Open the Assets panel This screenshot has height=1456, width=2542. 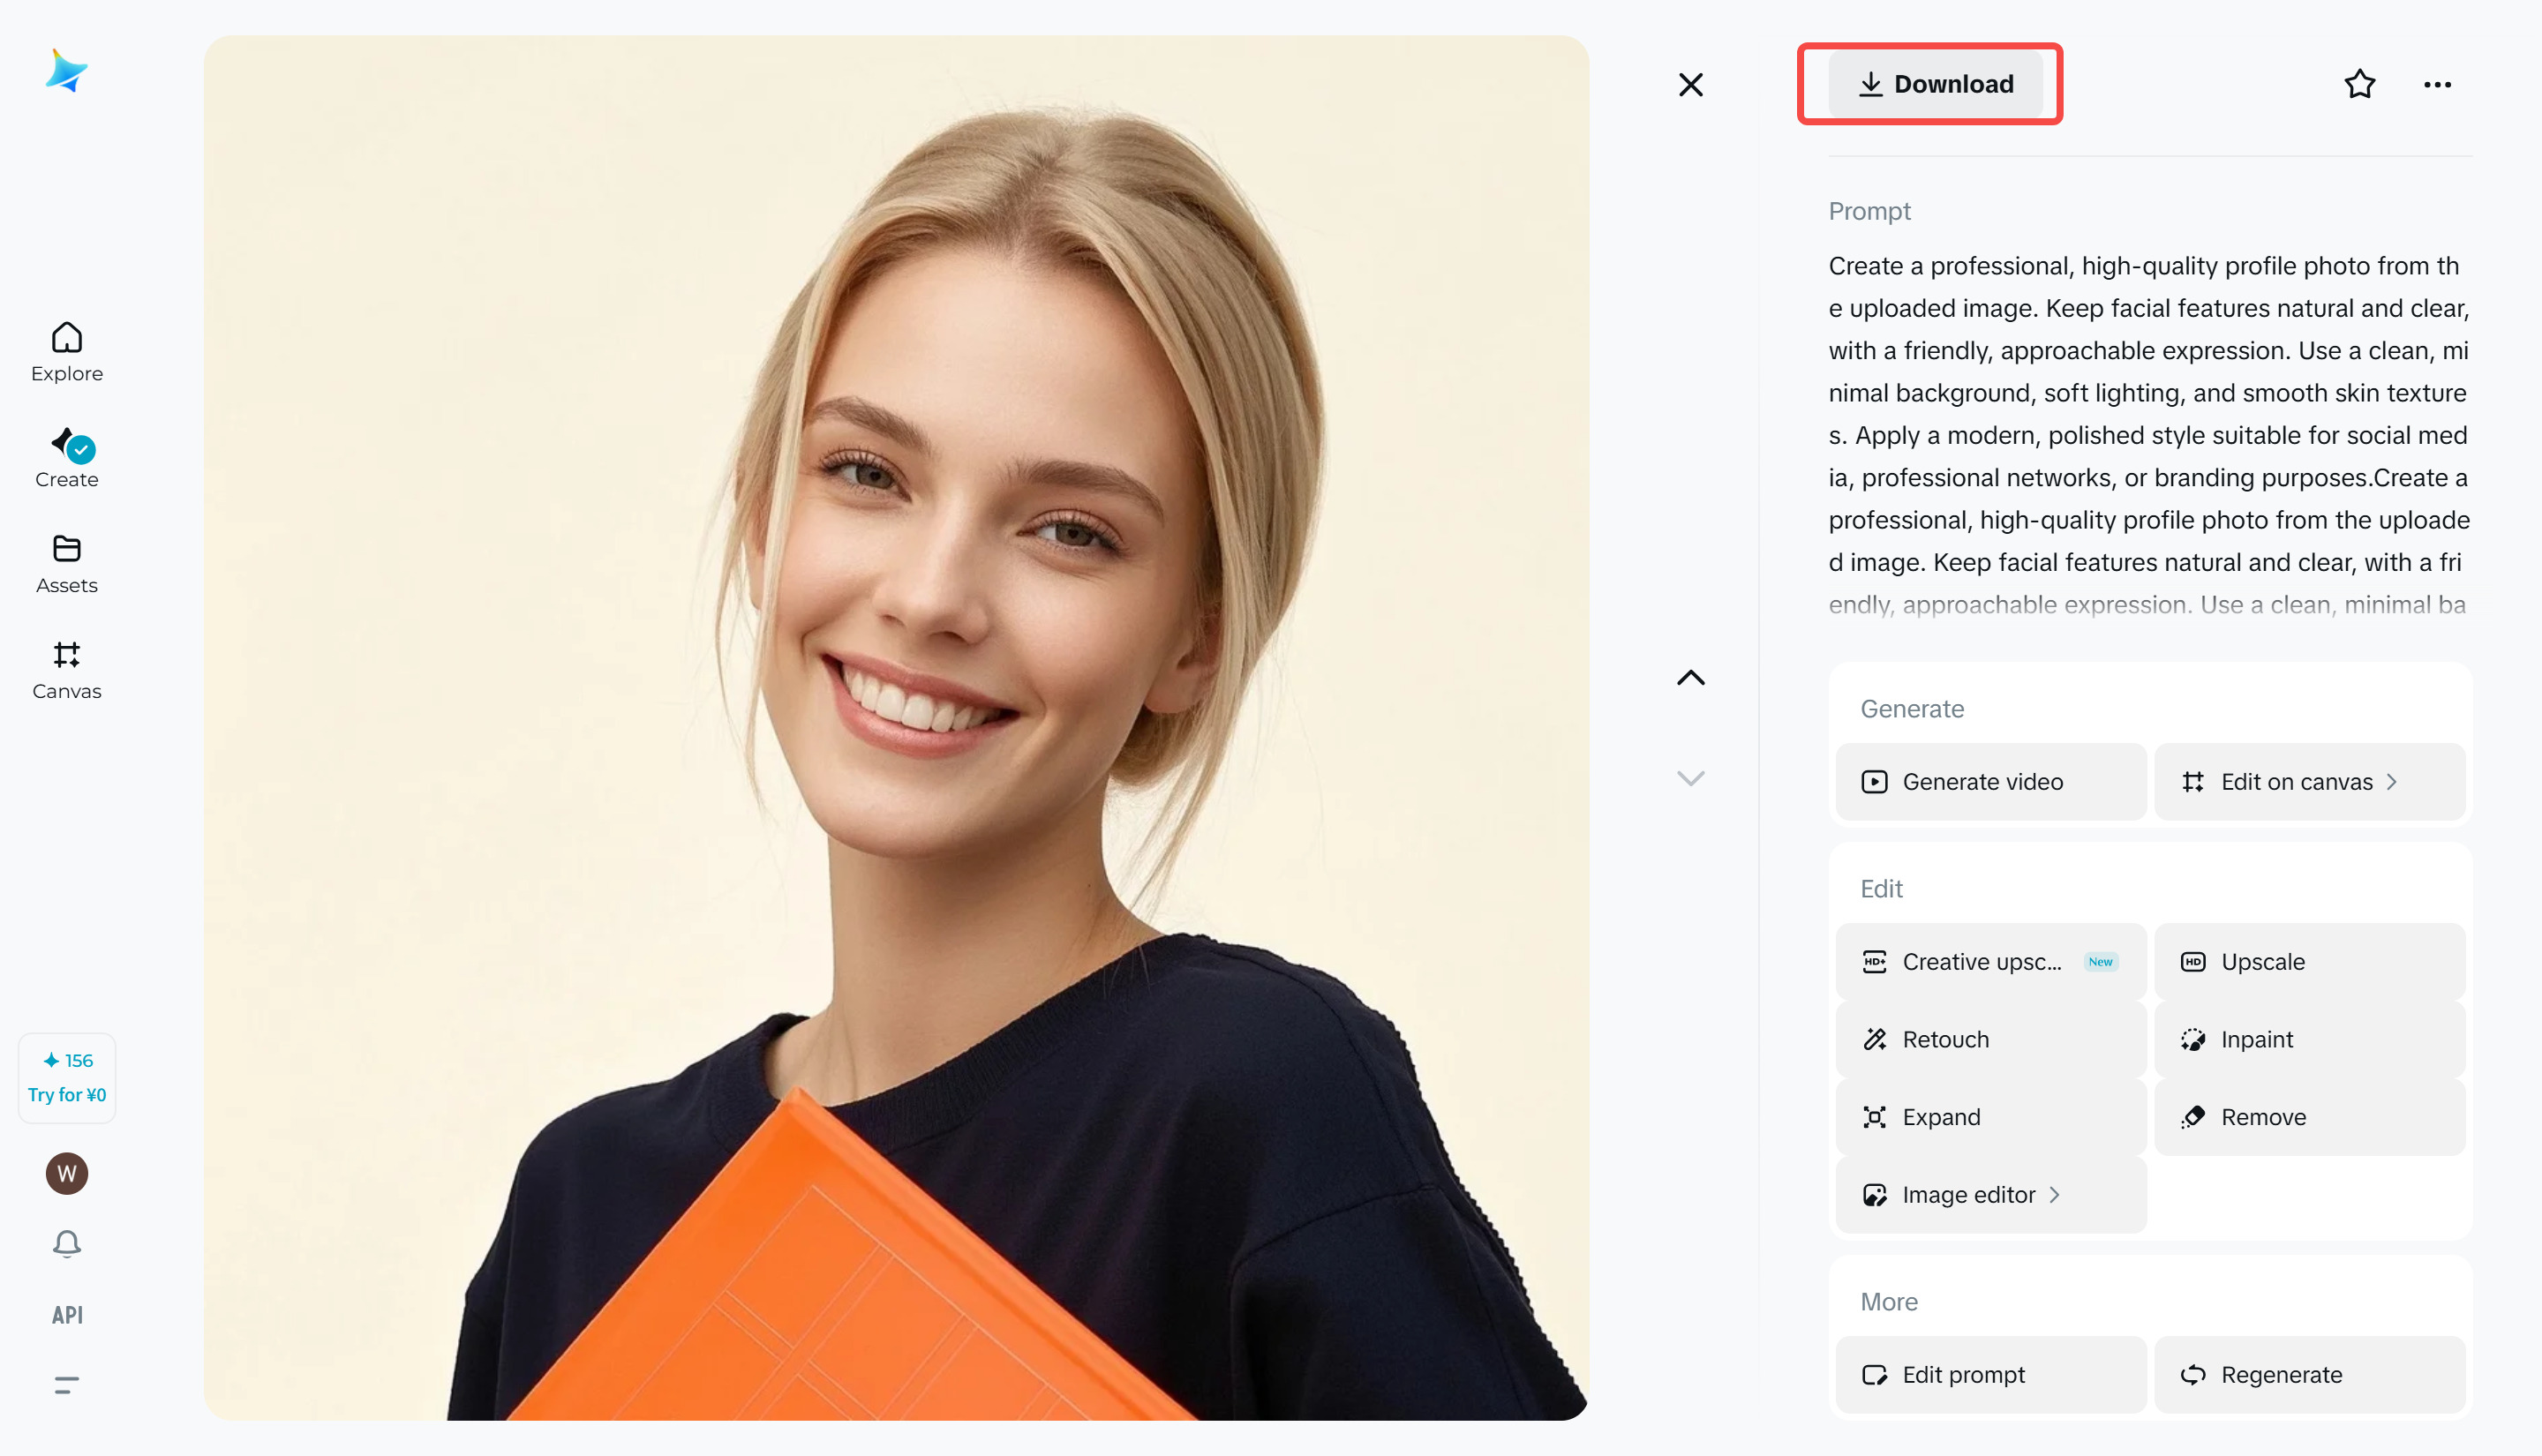pos(66,563)
